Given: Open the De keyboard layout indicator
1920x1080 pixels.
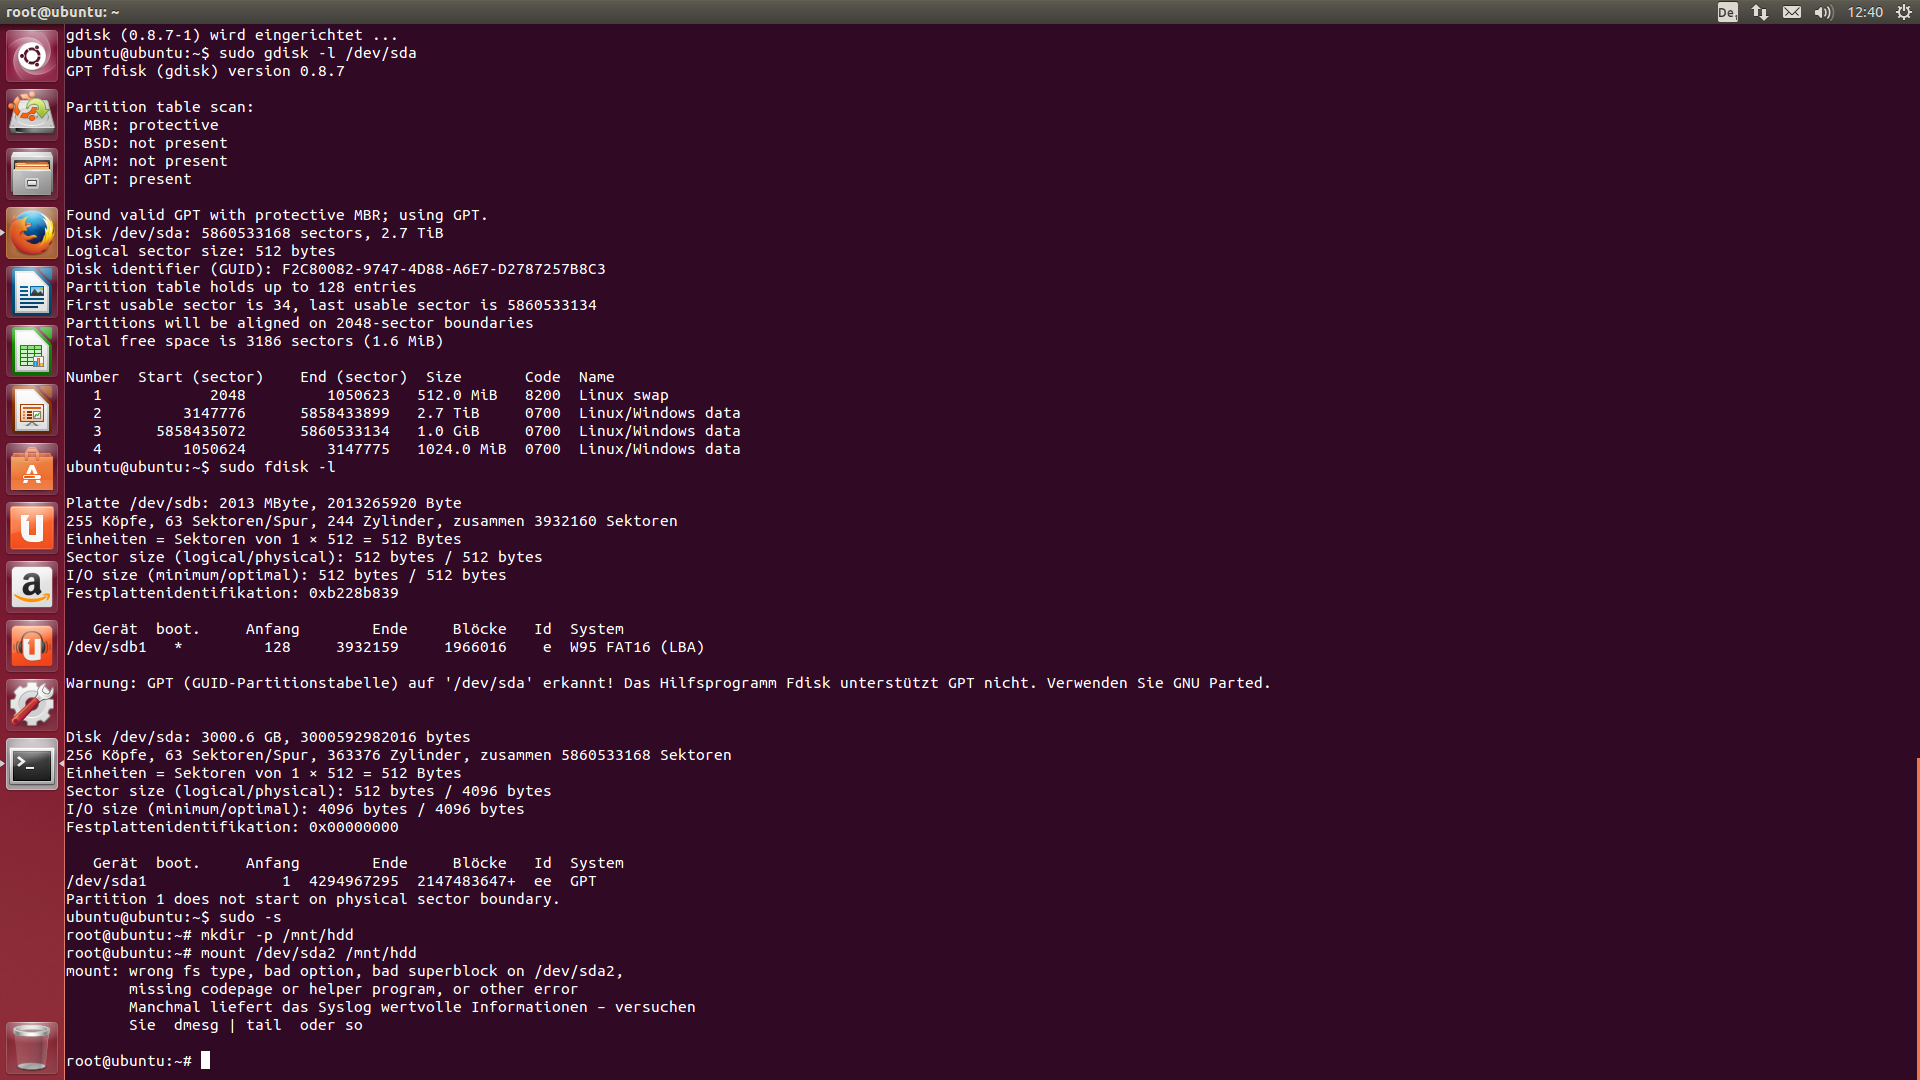Looking at the screenshot, I should click(x=1727, y=12).
